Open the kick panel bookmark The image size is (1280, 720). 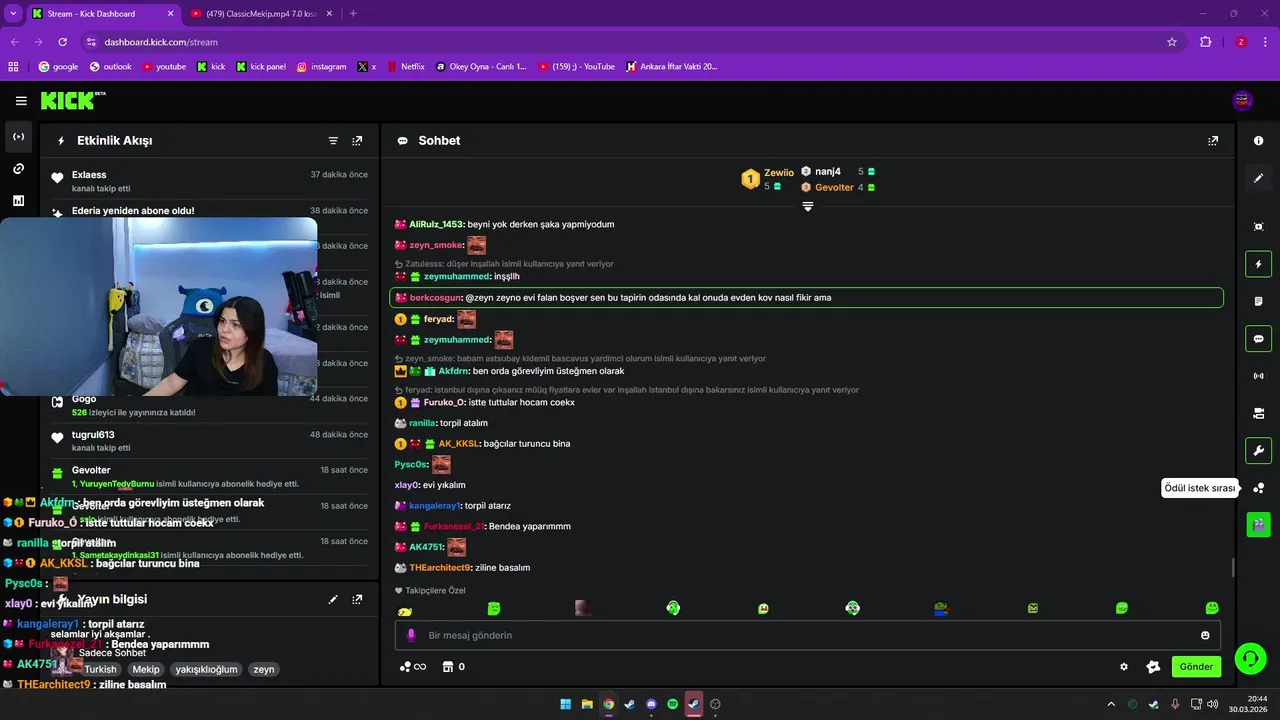261,67
